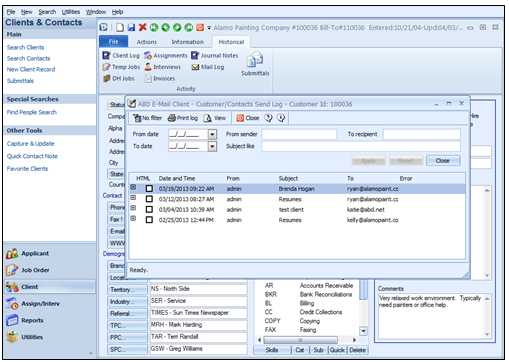Open Journal Notes activity

point(215,55)
